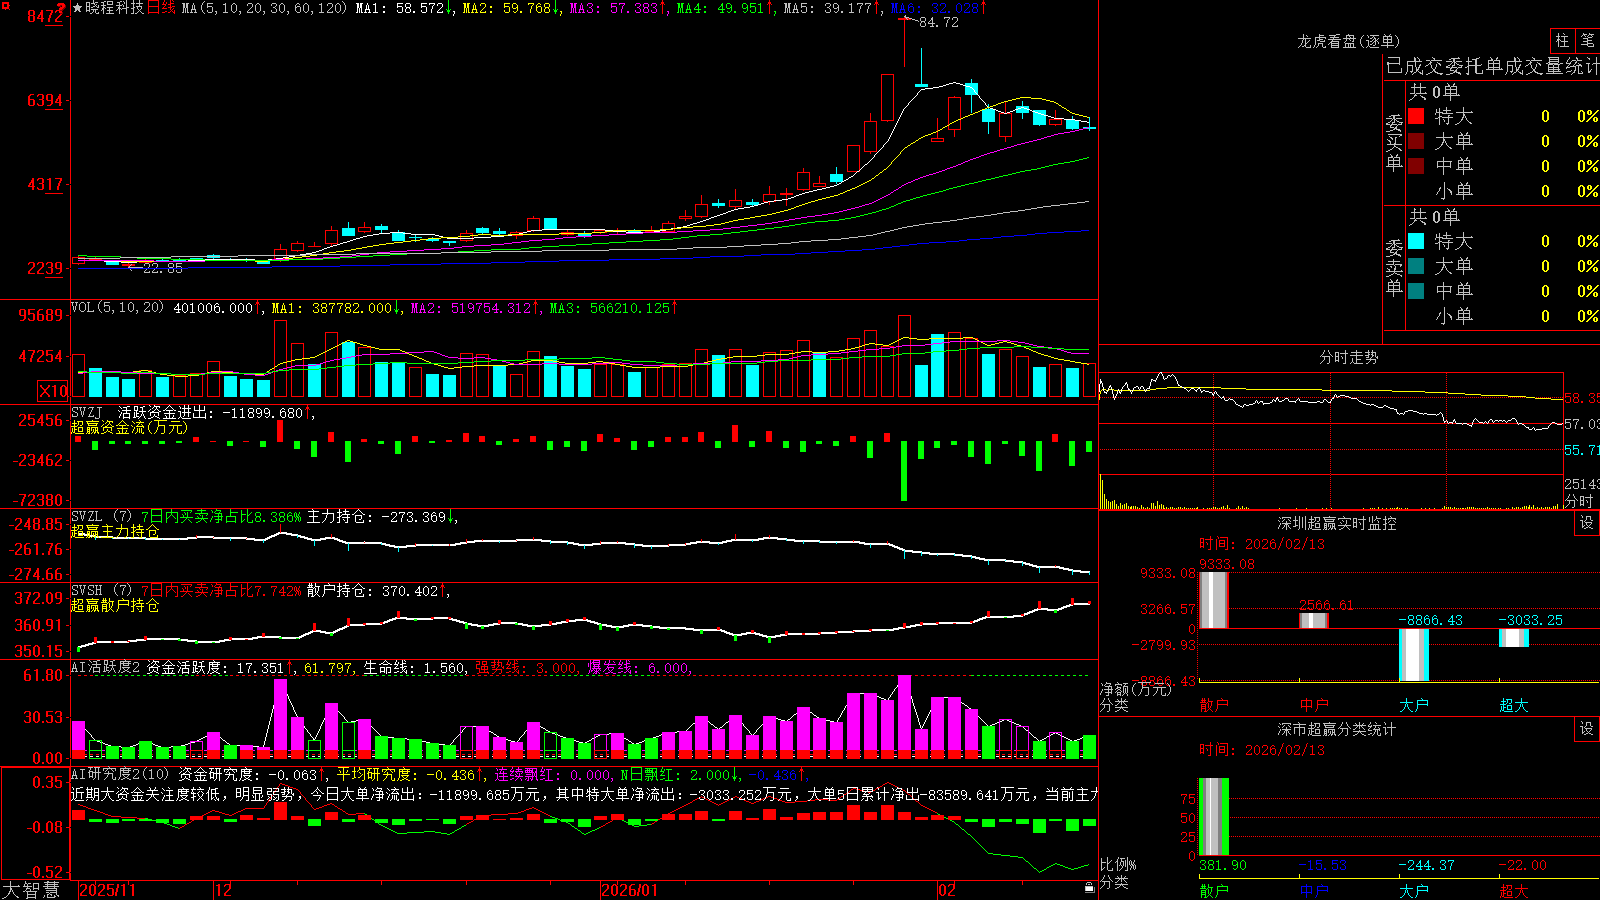The width and height of the screenshot is (1600, 900).
Task: Click the MA(5,10,20,30,60,120) parameters label
Action: coord(264,8)
